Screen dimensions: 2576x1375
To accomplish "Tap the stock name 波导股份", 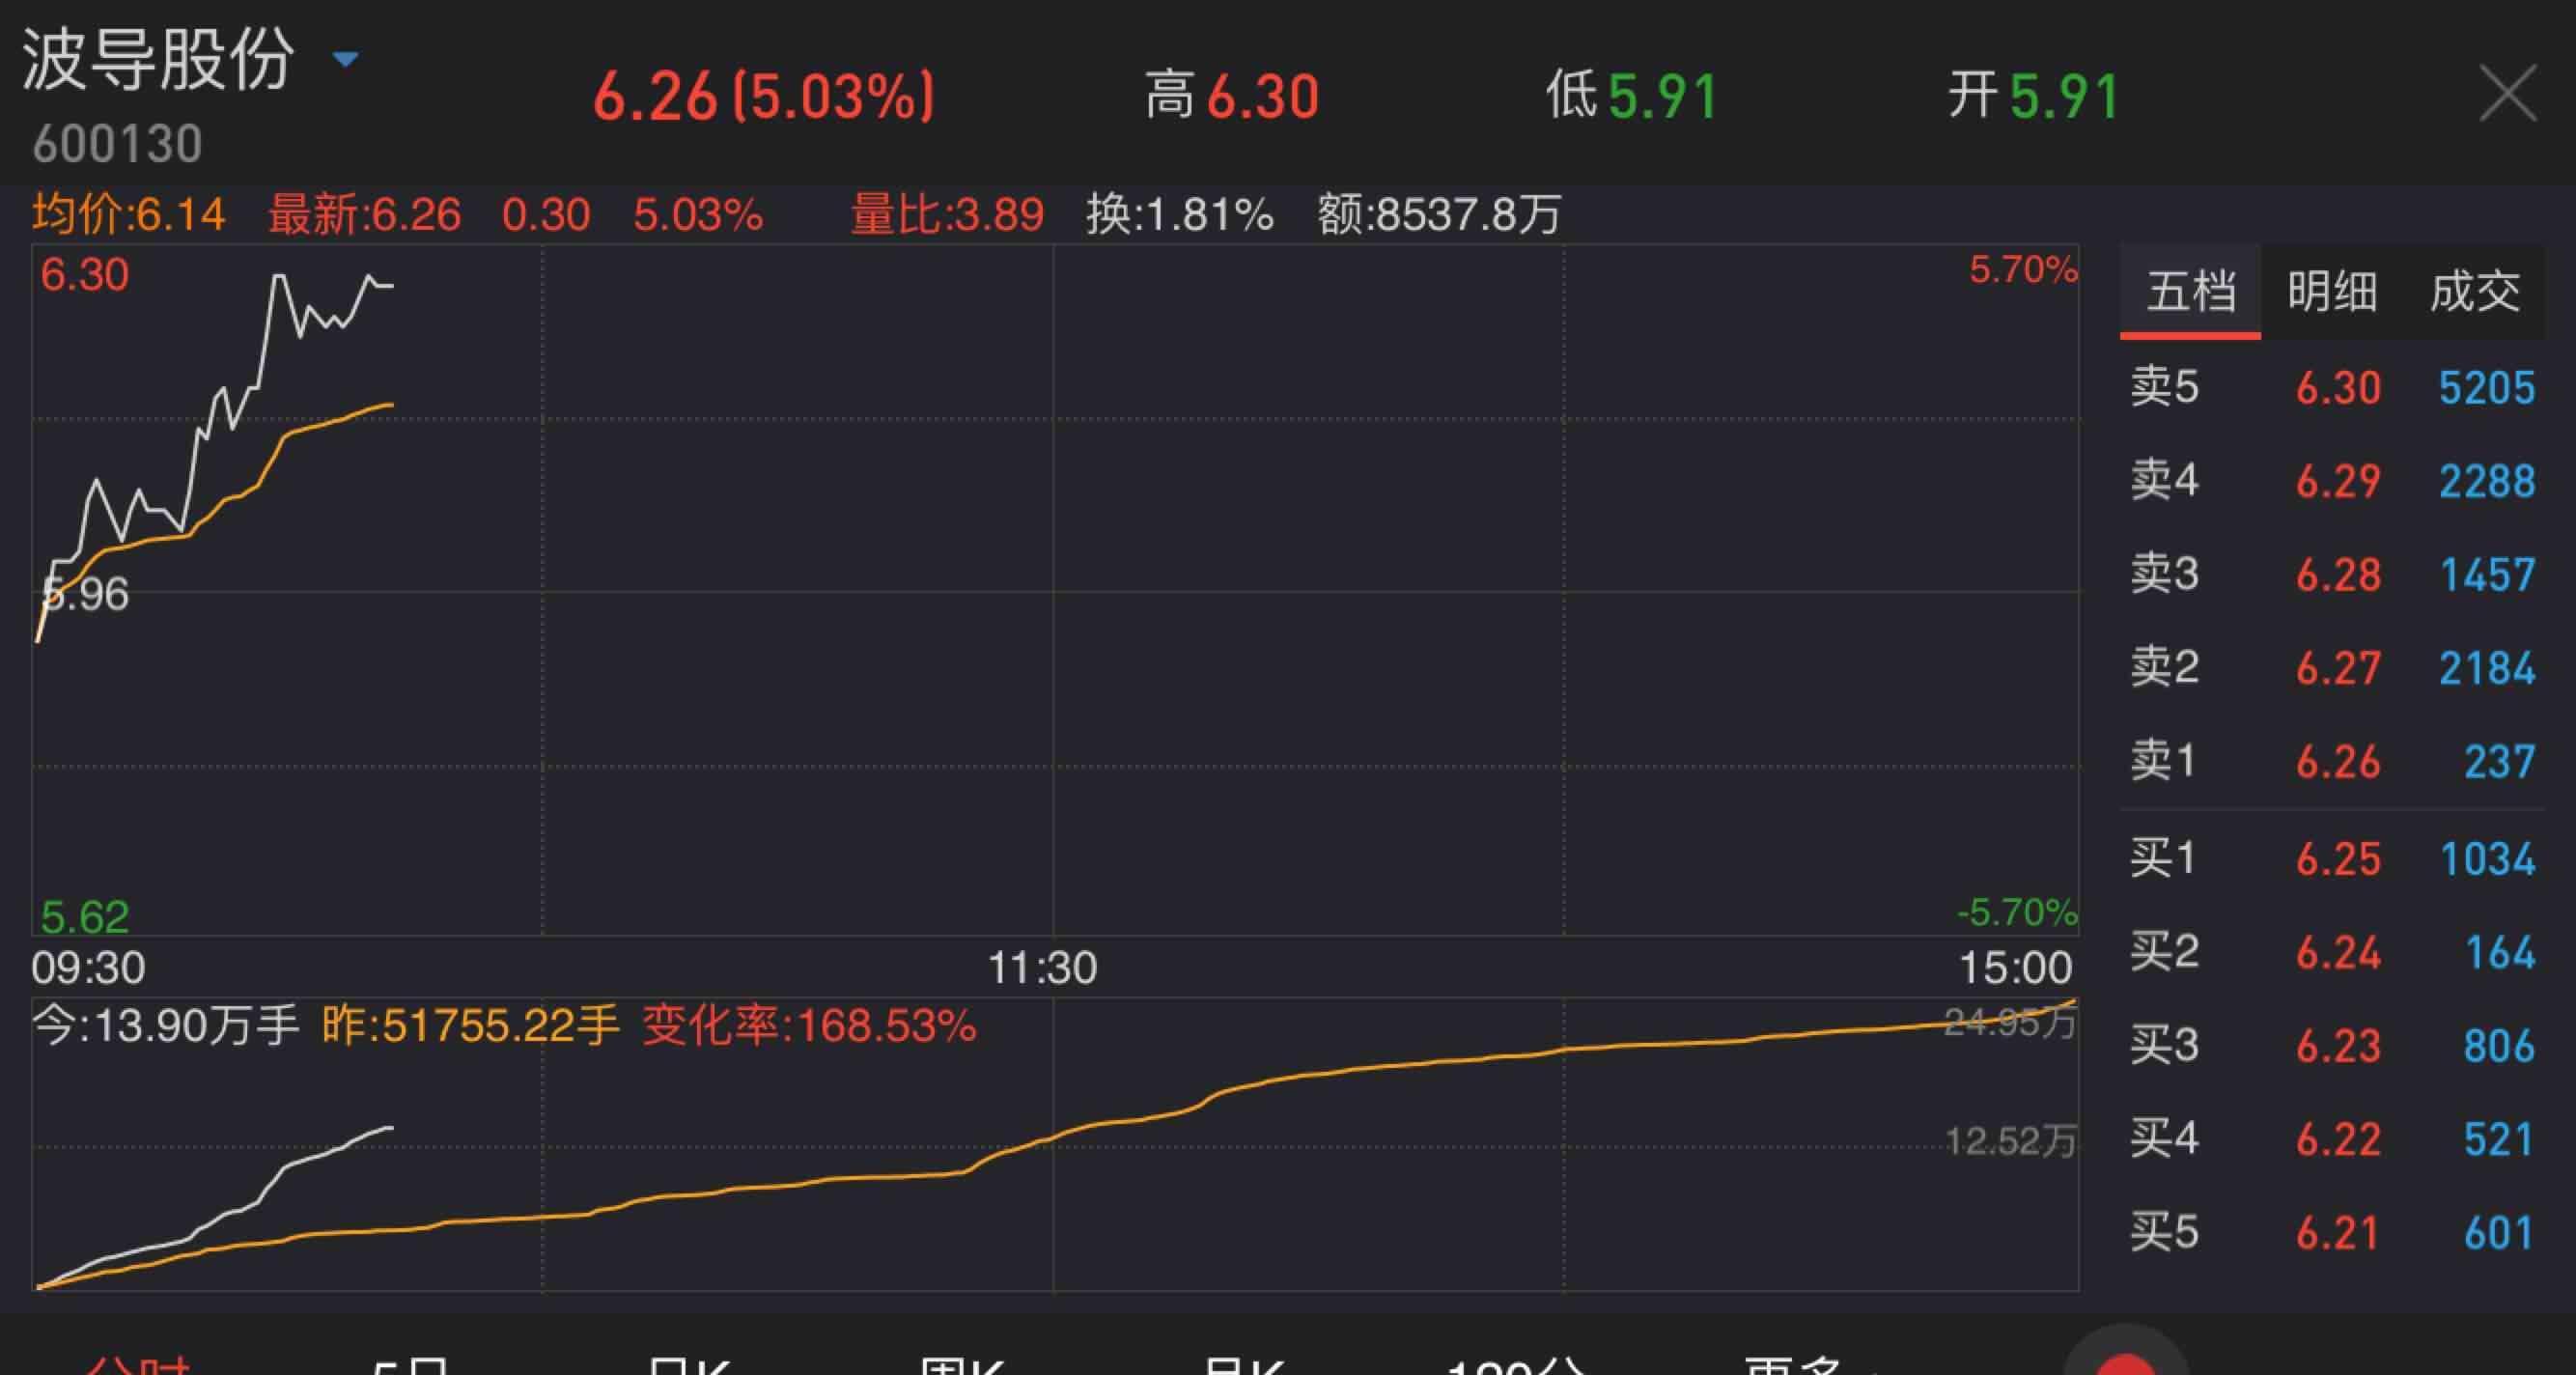I will (x=158, y=59).
